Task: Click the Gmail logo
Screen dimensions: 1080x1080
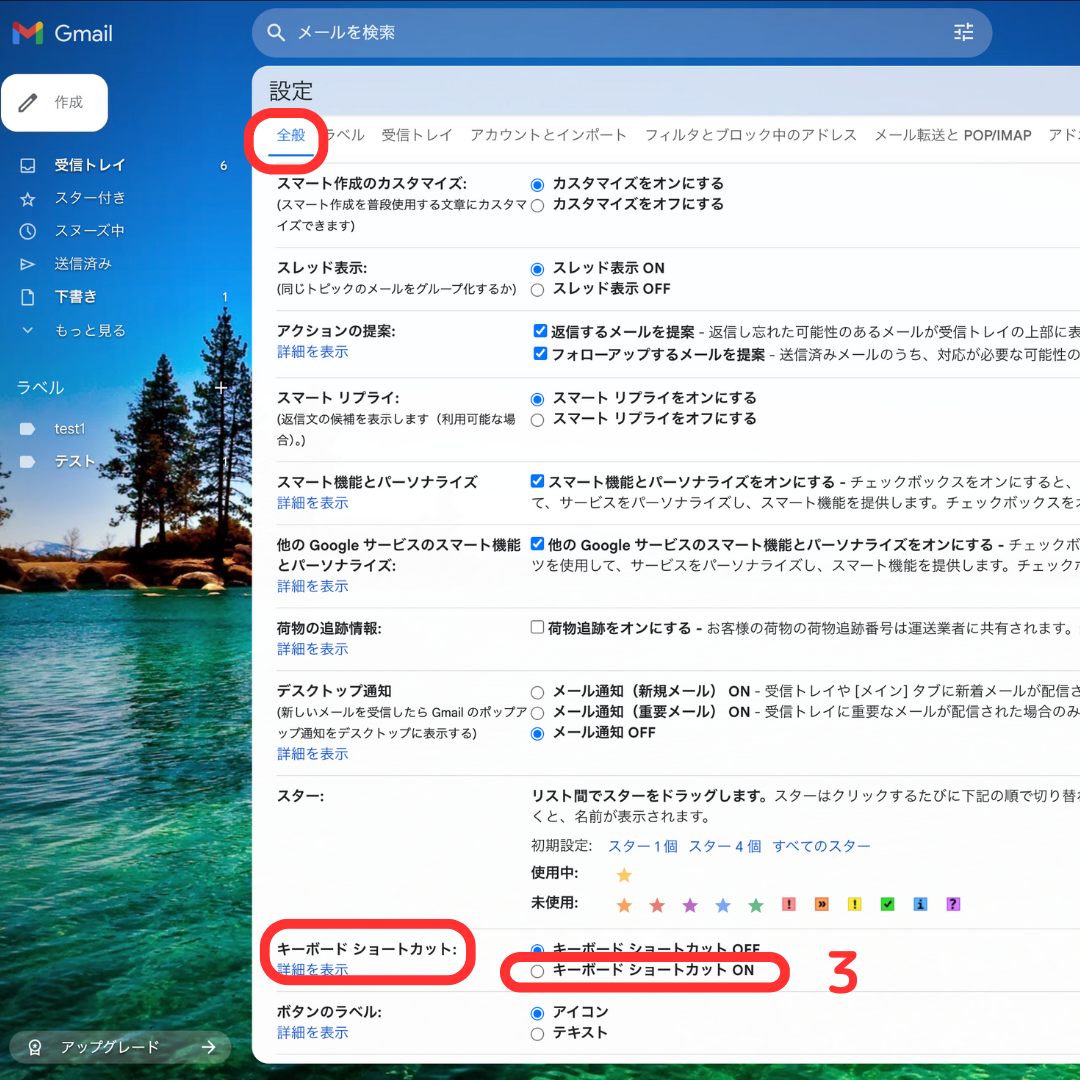Action: coord(63,32)
